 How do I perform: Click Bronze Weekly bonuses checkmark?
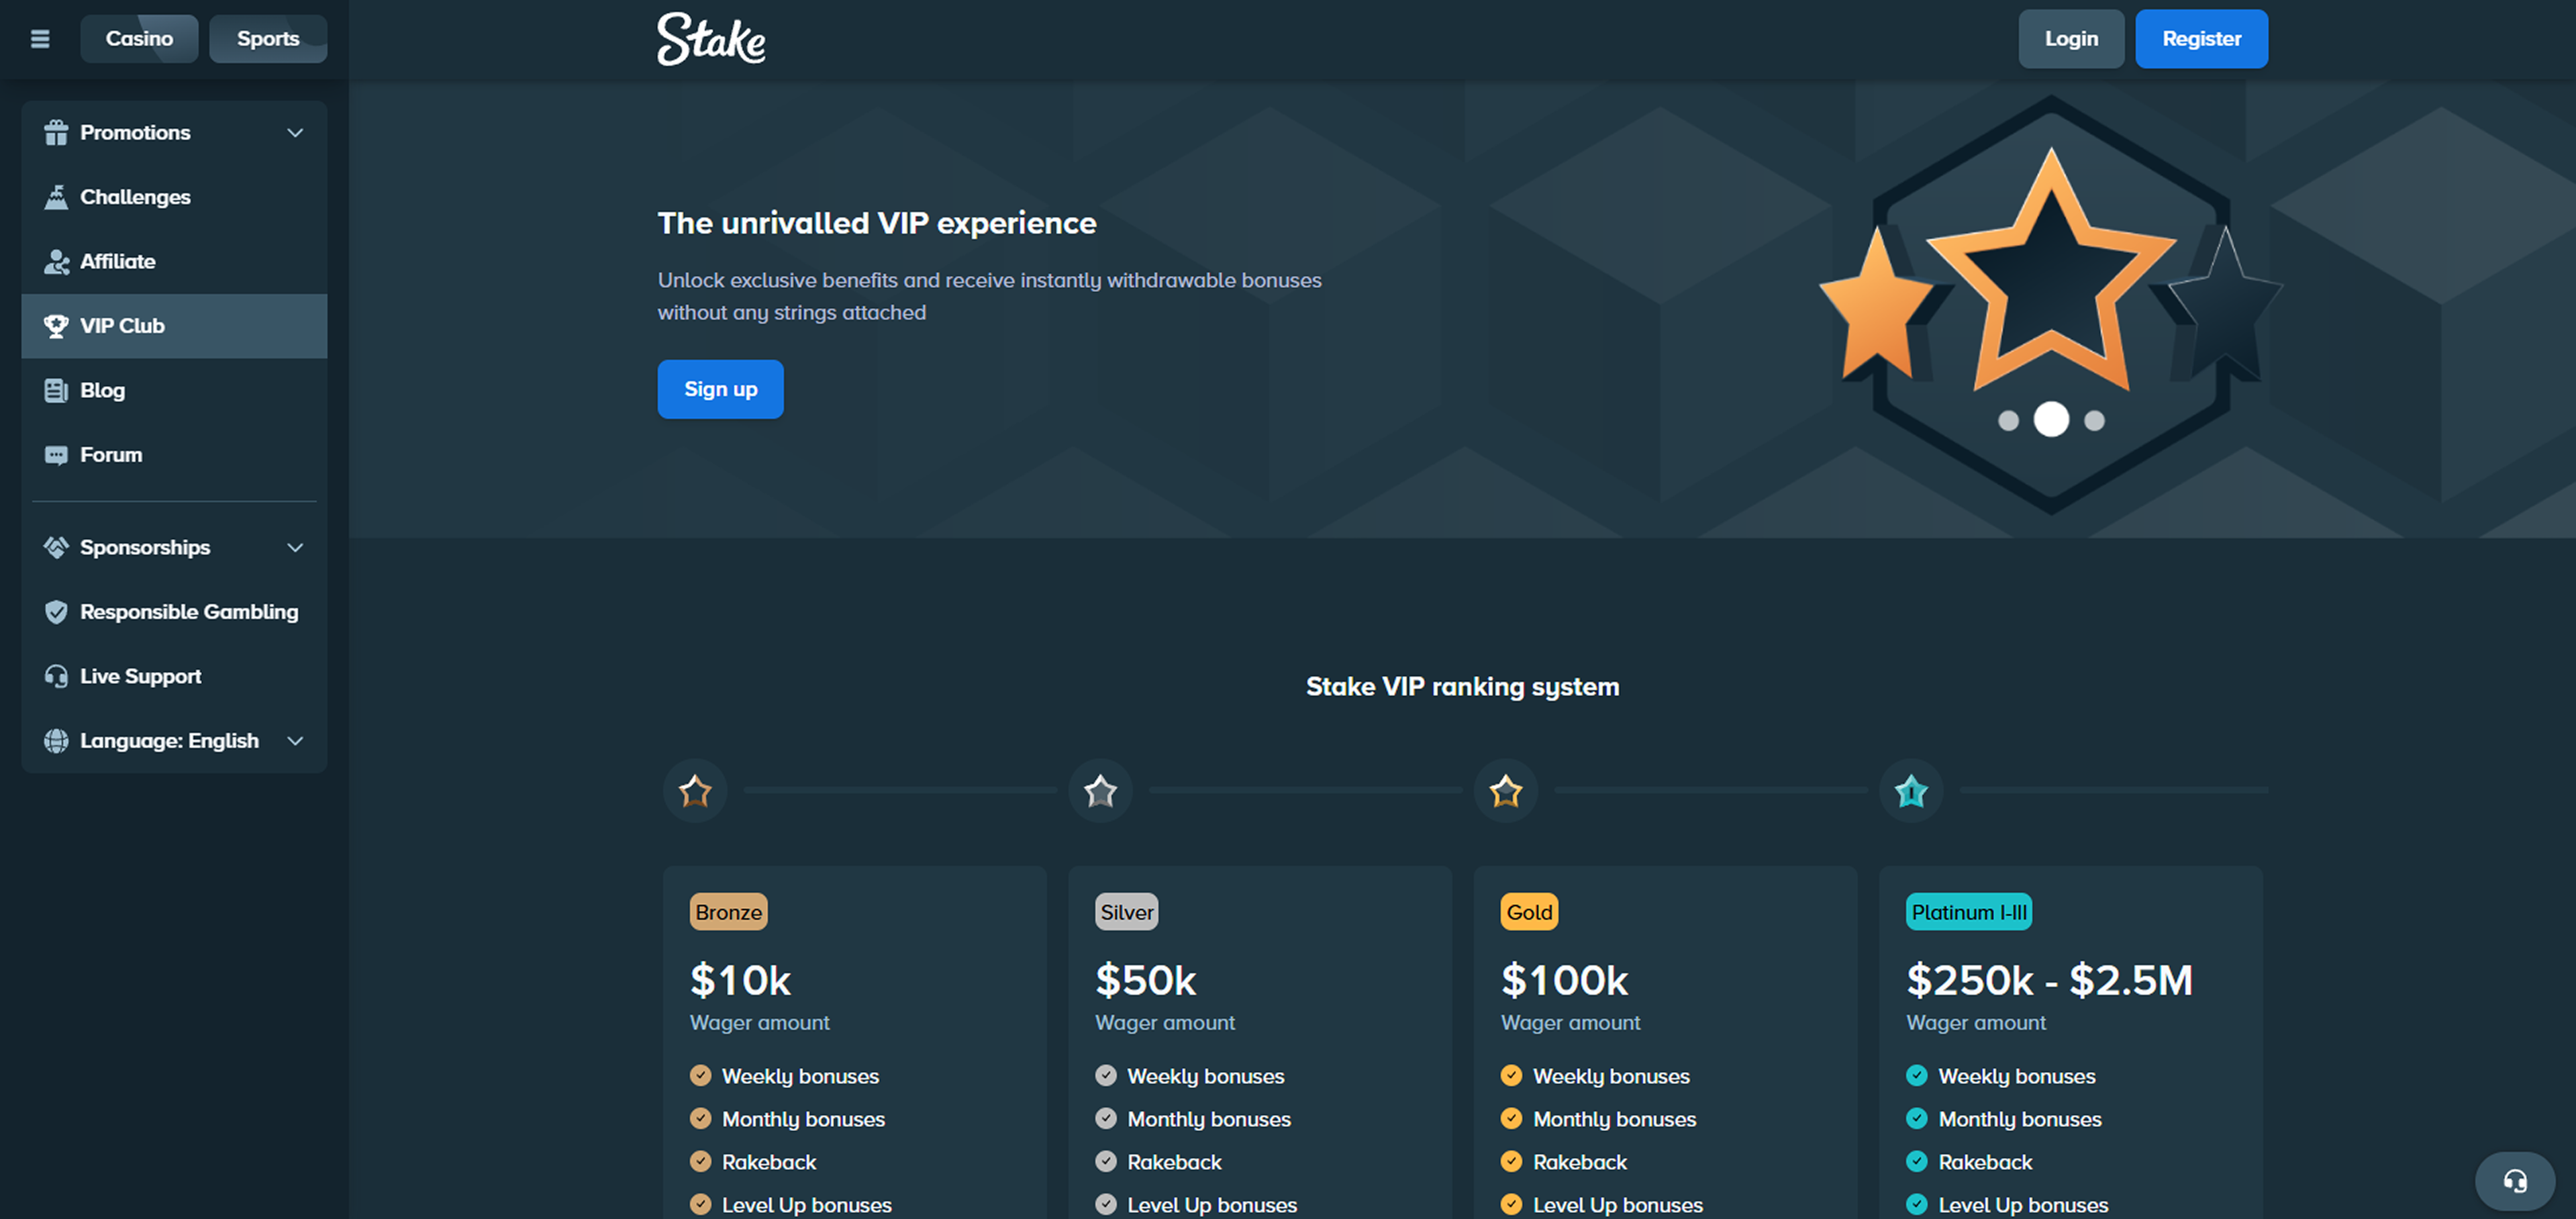(x=701, y=1075)
